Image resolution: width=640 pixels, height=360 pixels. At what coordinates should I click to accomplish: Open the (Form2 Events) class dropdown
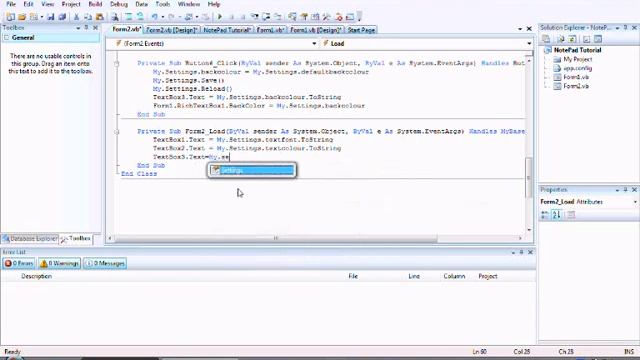(314, 43)
